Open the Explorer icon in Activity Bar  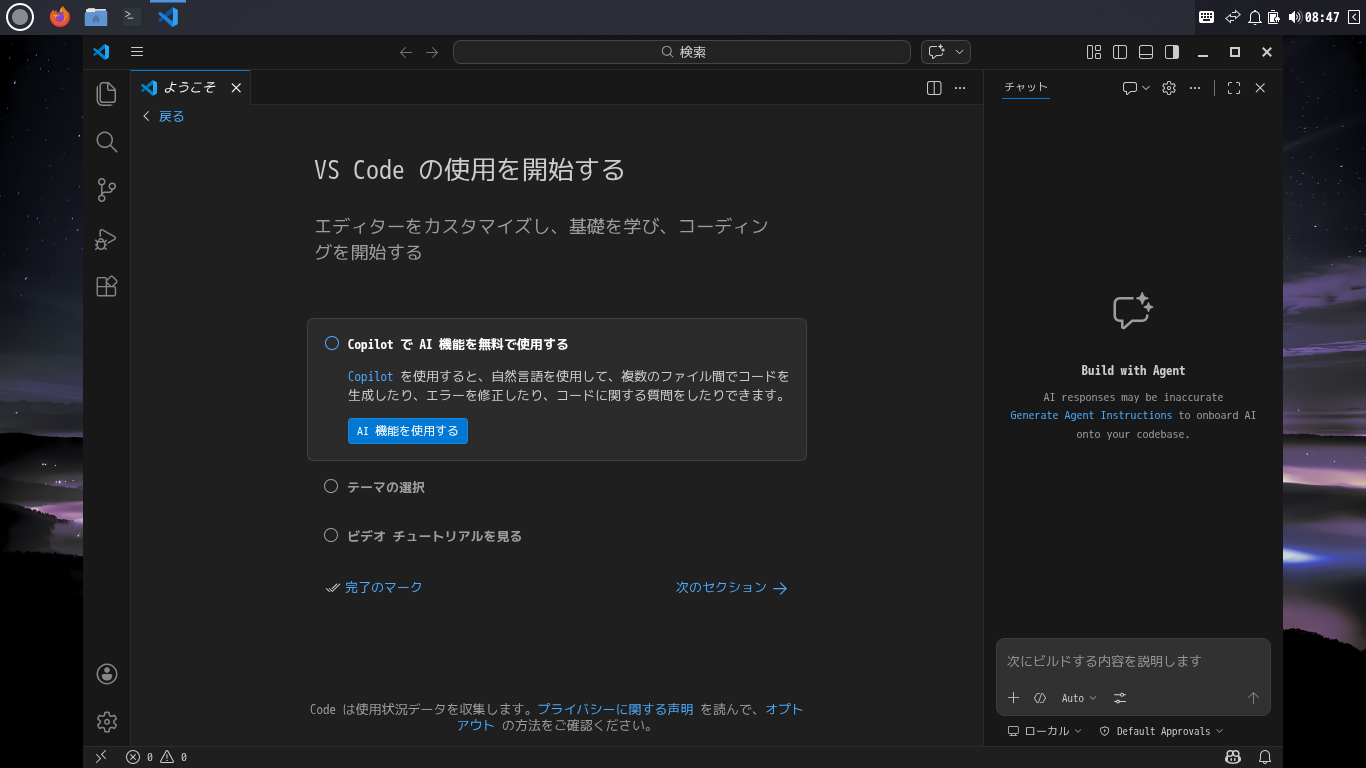[x=106, y=94]
